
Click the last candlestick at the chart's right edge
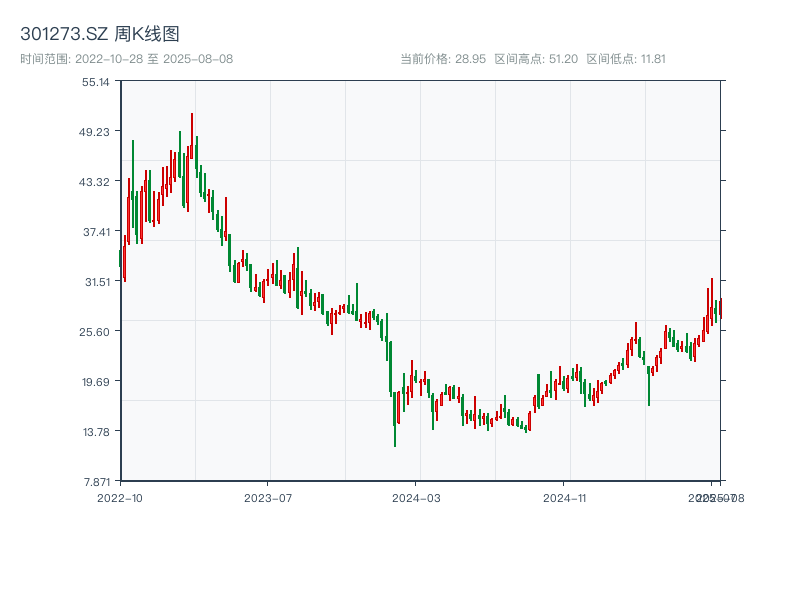[720, 309]
